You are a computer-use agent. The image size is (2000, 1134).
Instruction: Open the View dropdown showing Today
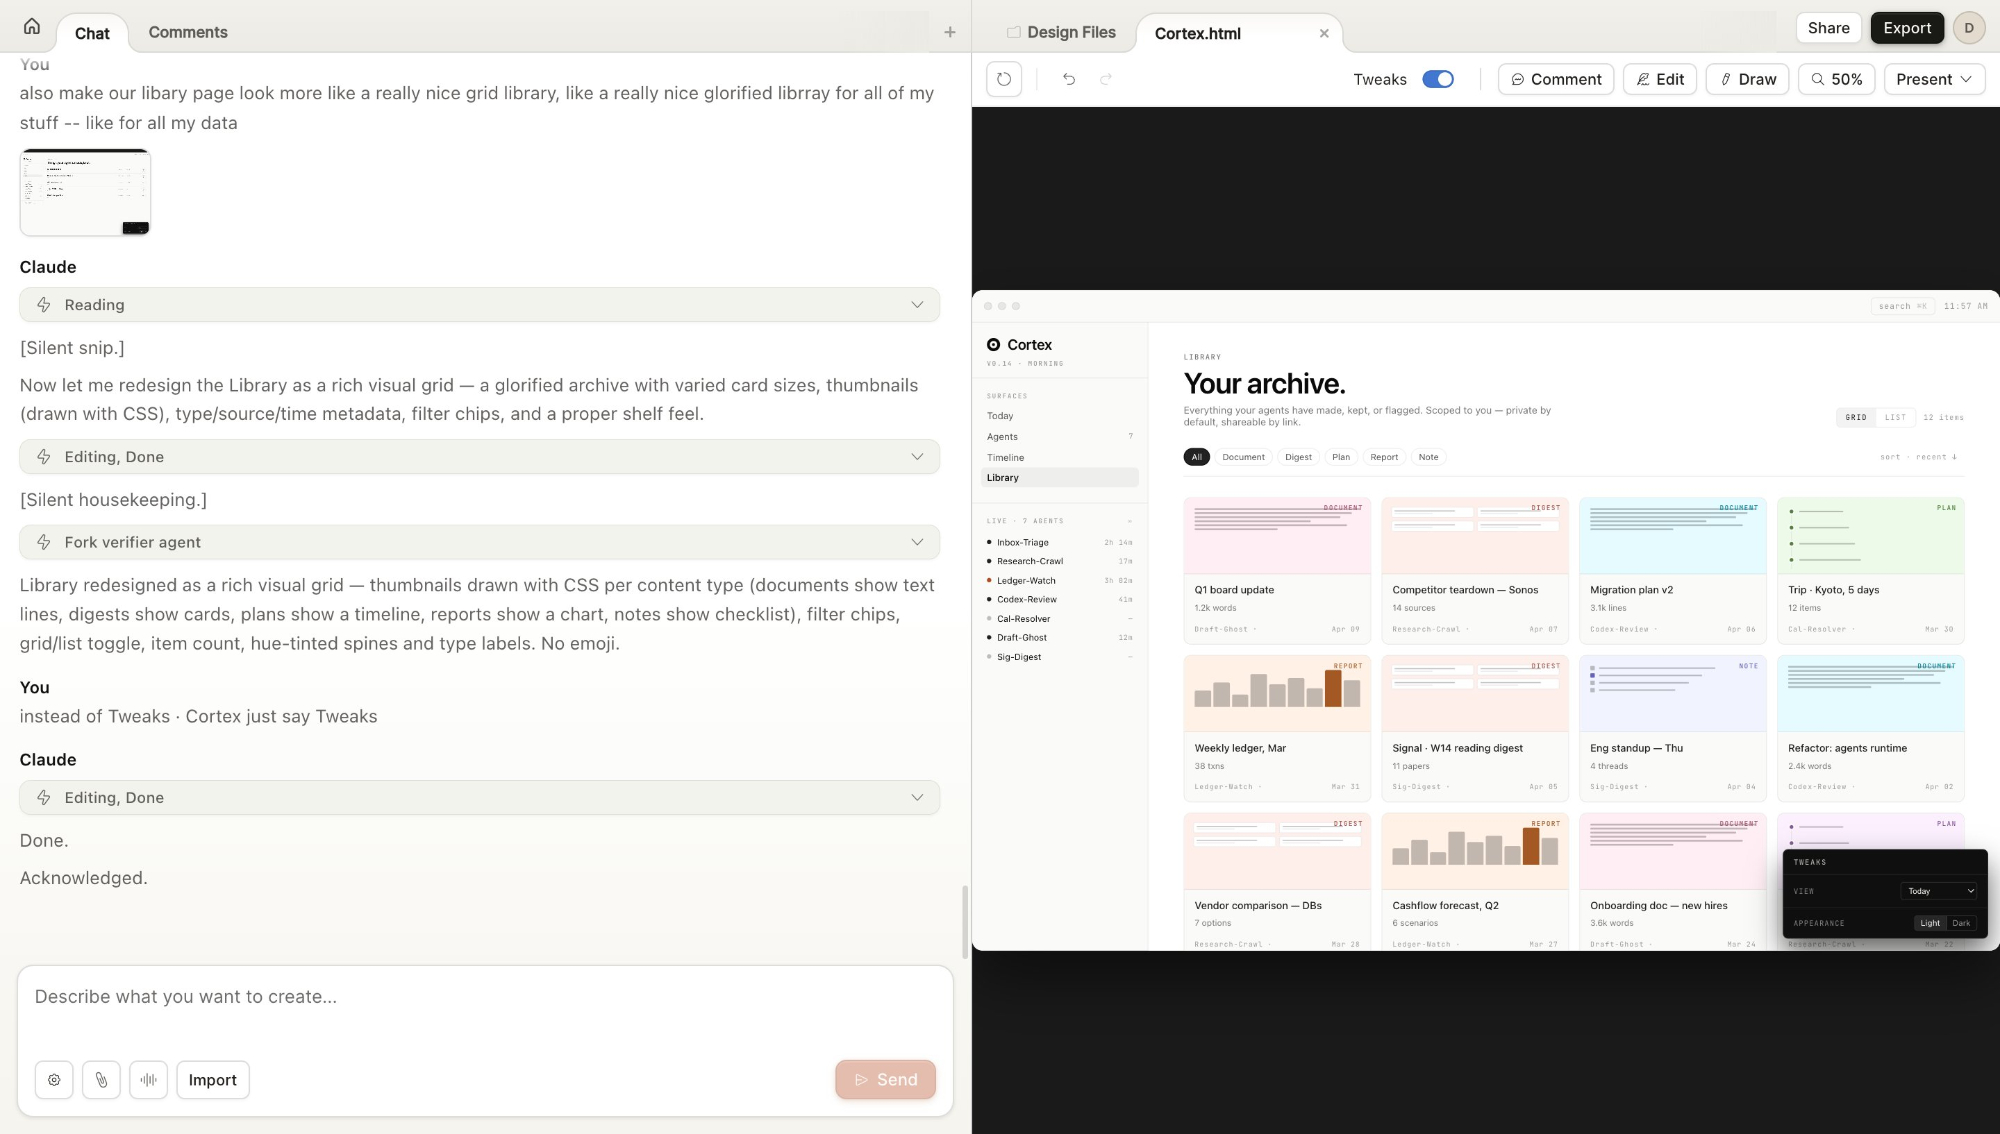(1940, 891)
